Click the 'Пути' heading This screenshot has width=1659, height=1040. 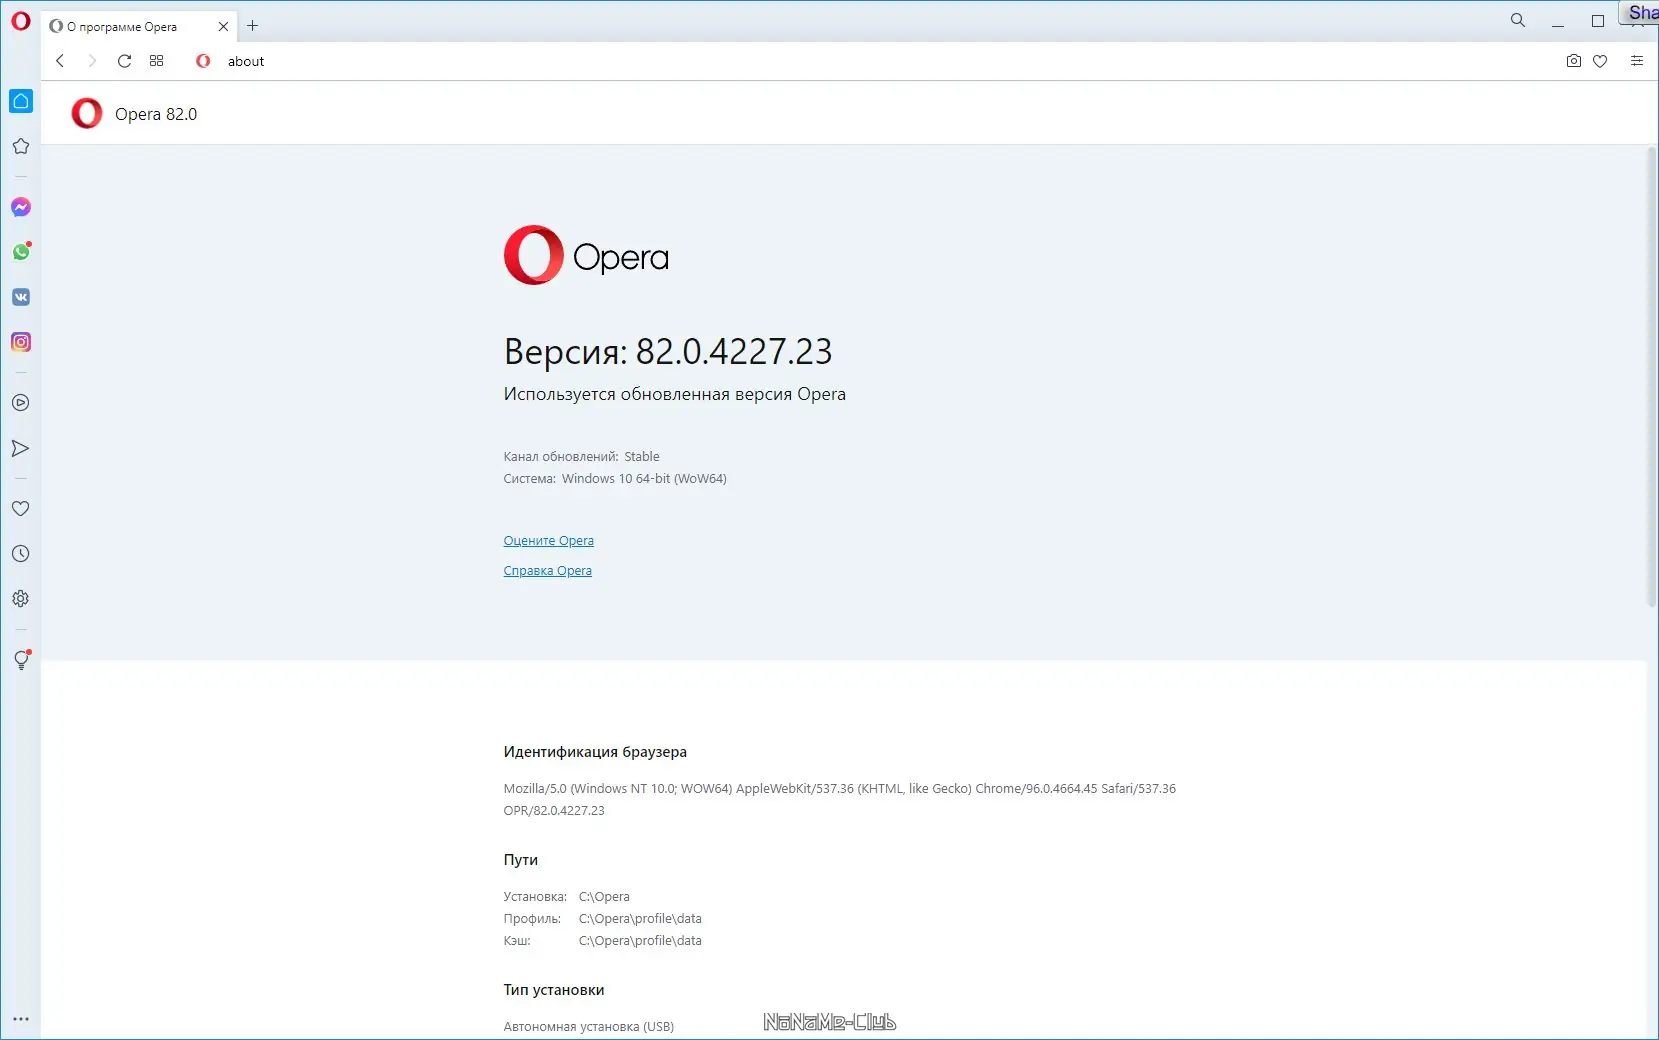coord(520,860)
